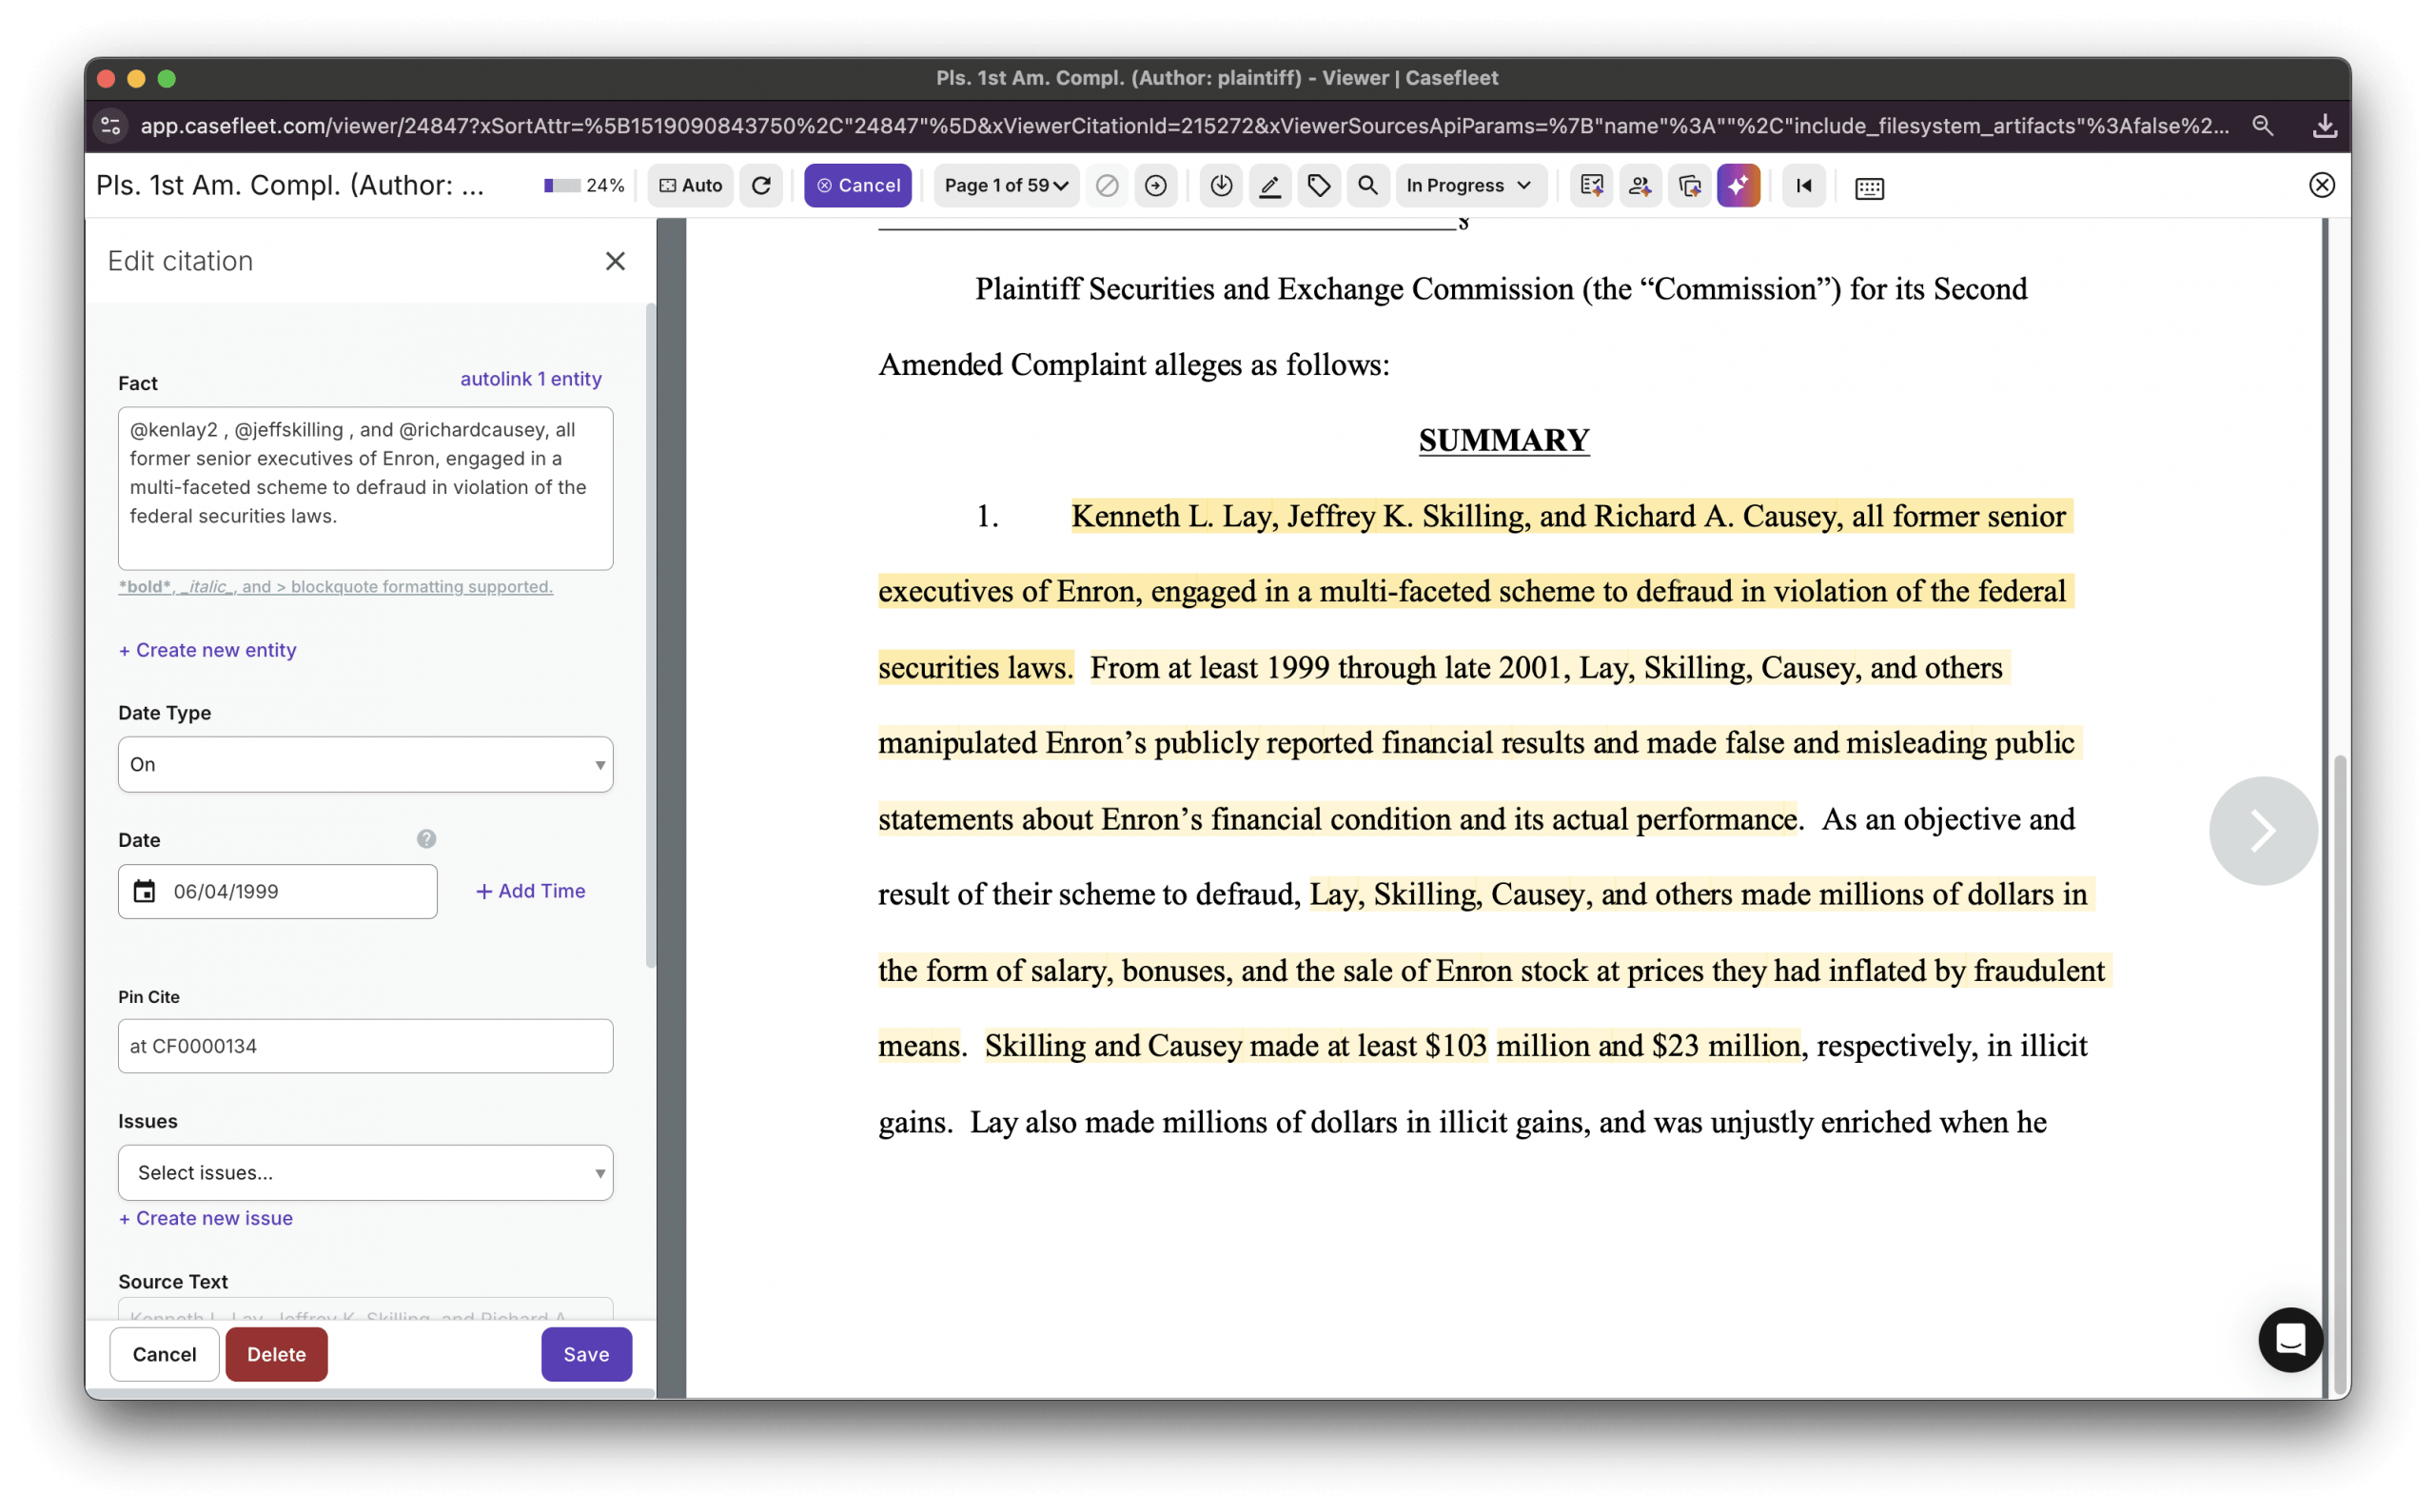The image size is (2436, 1512).
Task: Open the formatting supported help link
Action: coord(336,587)
